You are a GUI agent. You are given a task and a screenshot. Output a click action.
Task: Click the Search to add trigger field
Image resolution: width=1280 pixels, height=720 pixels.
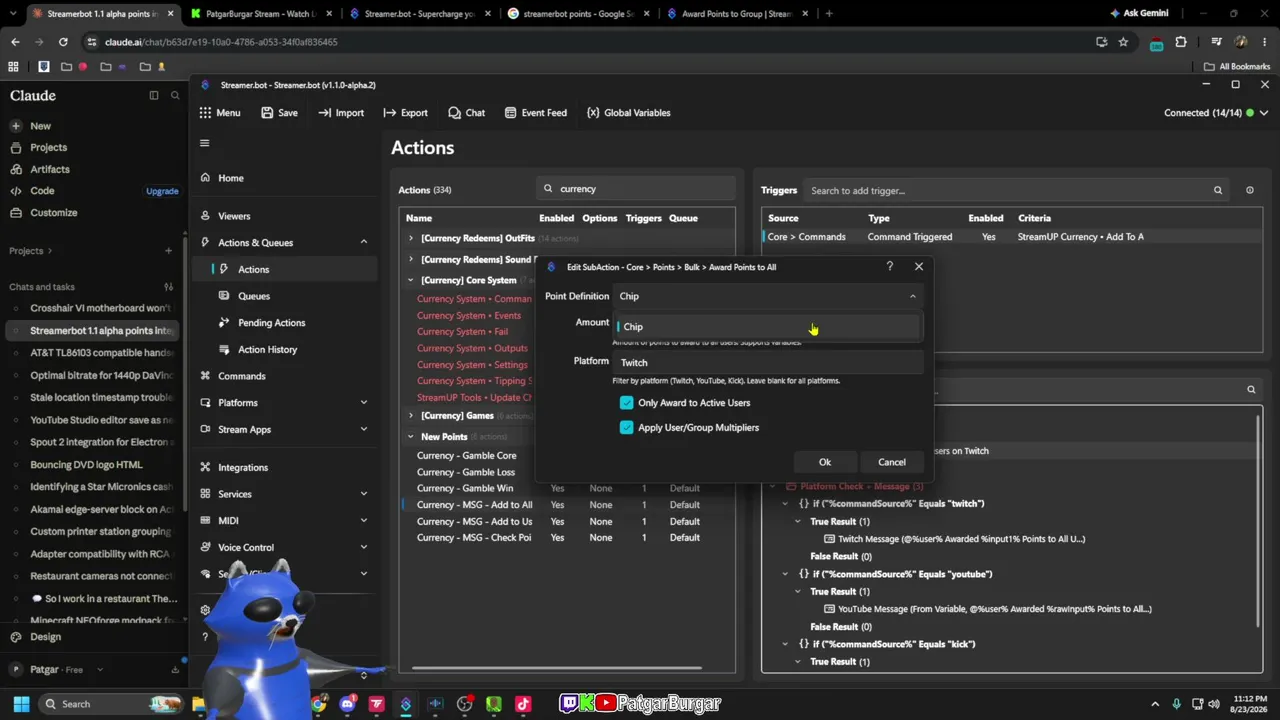[1018, 191]
